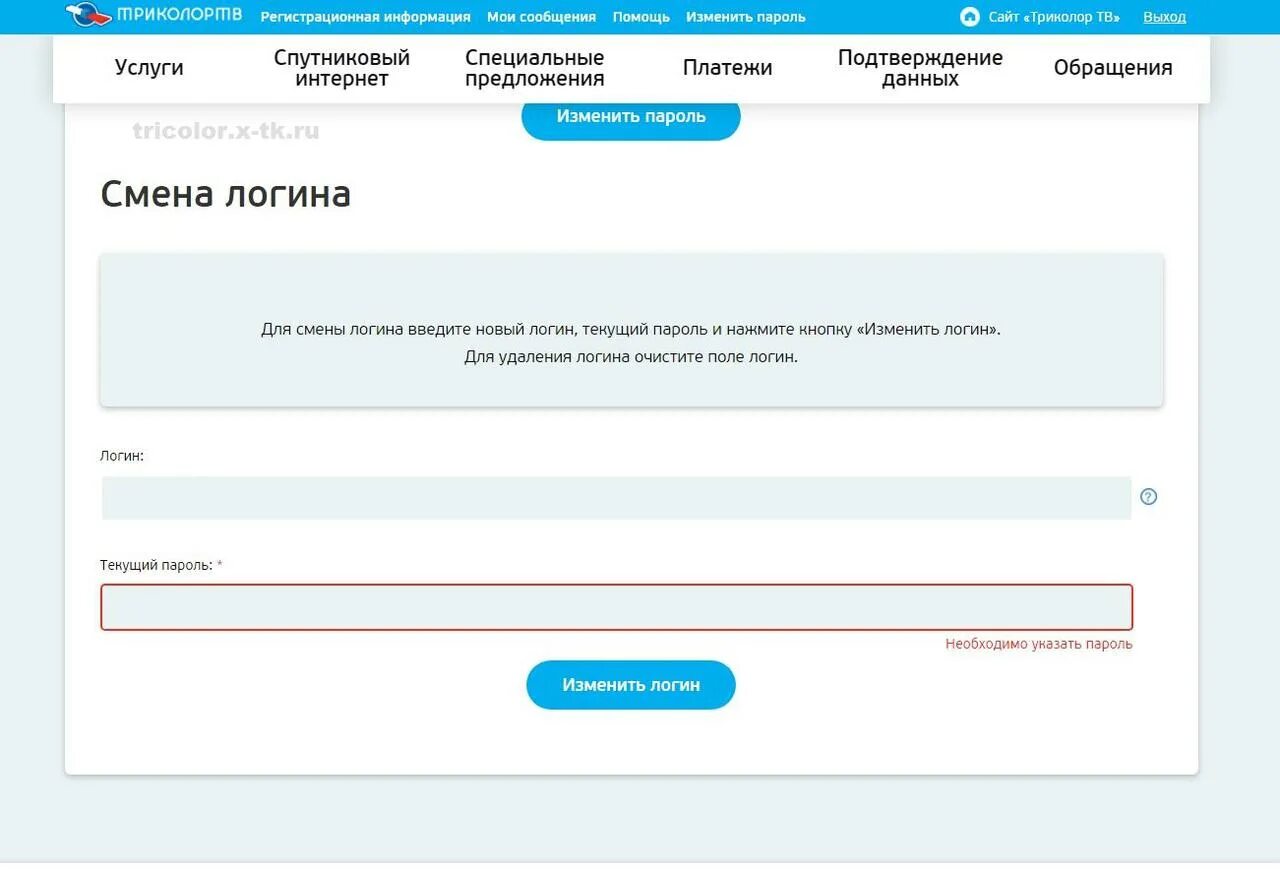Image resolution: width=1280 pixels, height=871 pixels.
Task: Click Изменить пароль link in the top bar
Action: click(745, 17)
